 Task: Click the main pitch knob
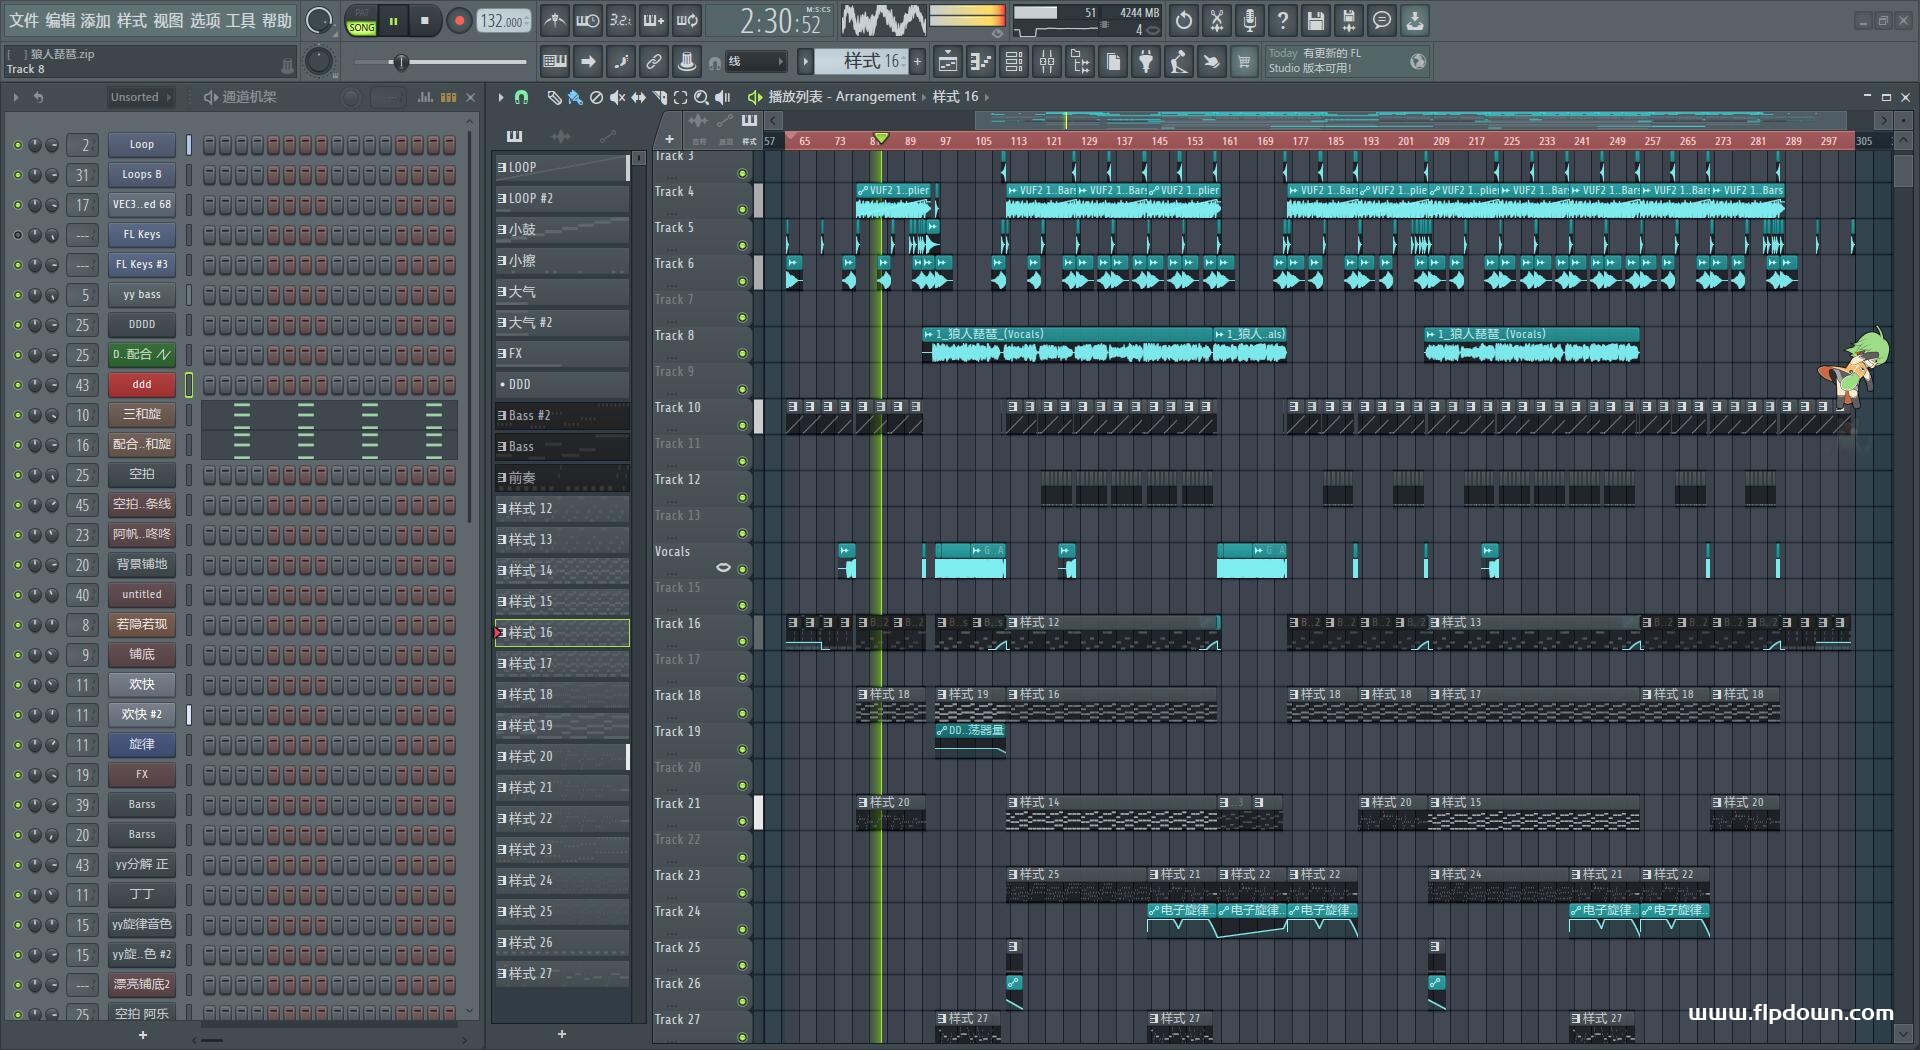click(x=319, y=62)
